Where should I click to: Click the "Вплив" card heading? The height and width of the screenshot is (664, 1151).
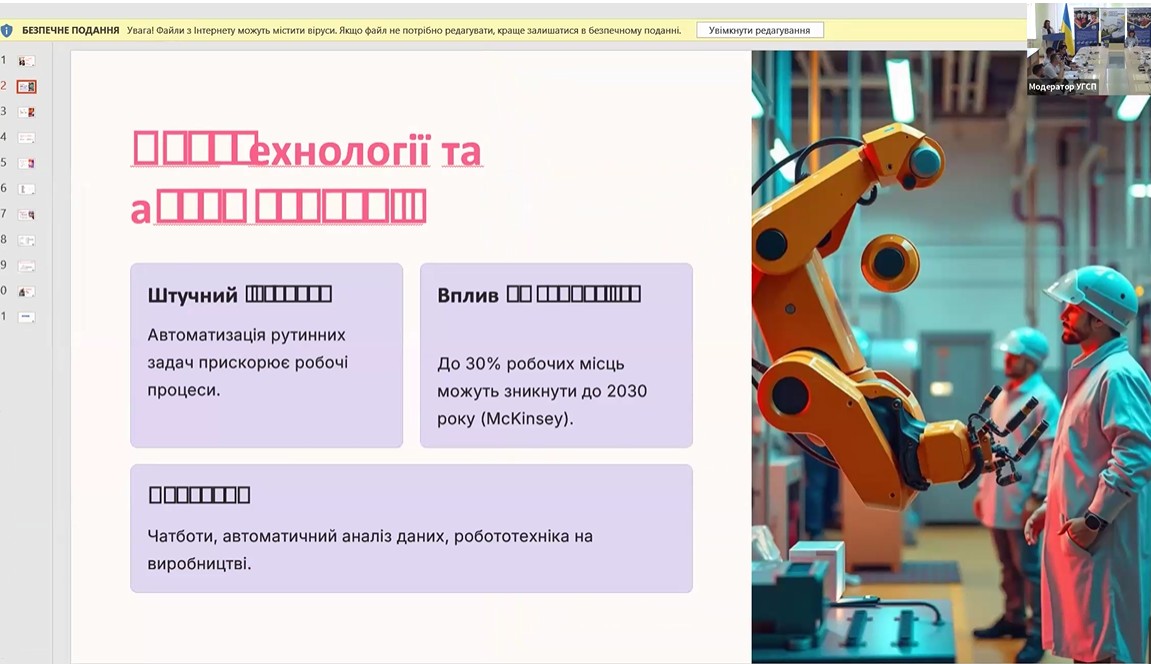tap(539, 295)
